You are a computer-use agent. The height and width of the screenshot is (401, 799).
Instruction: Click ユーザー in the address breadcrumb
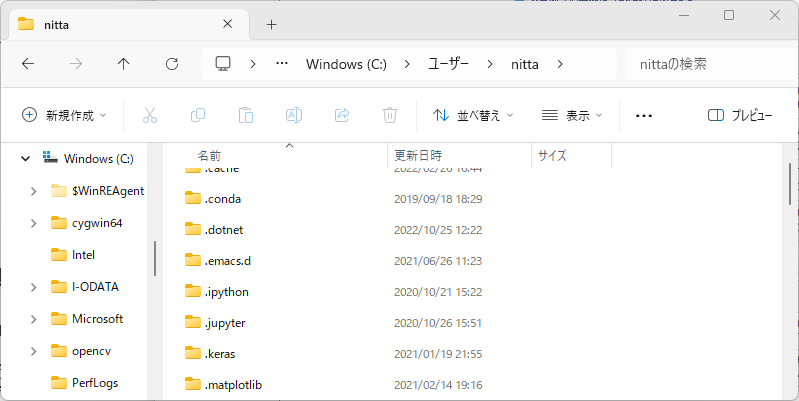tap(448, 64)
